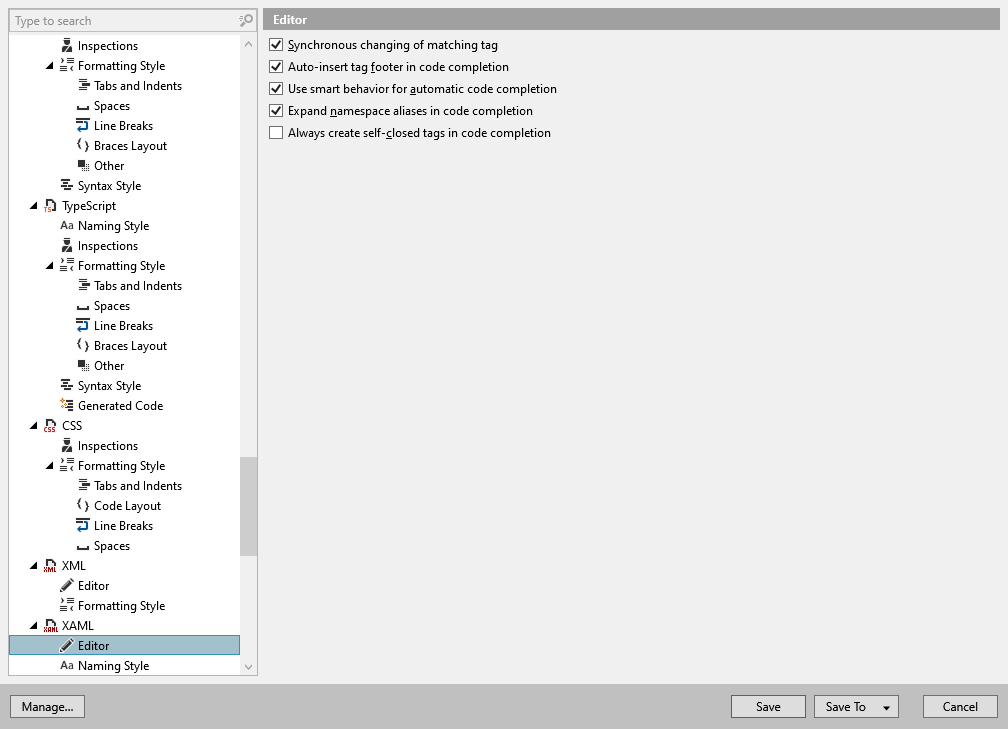
Task: Collapse the CSS tree node
Action: pyautogui.click(x=33, y=425)
